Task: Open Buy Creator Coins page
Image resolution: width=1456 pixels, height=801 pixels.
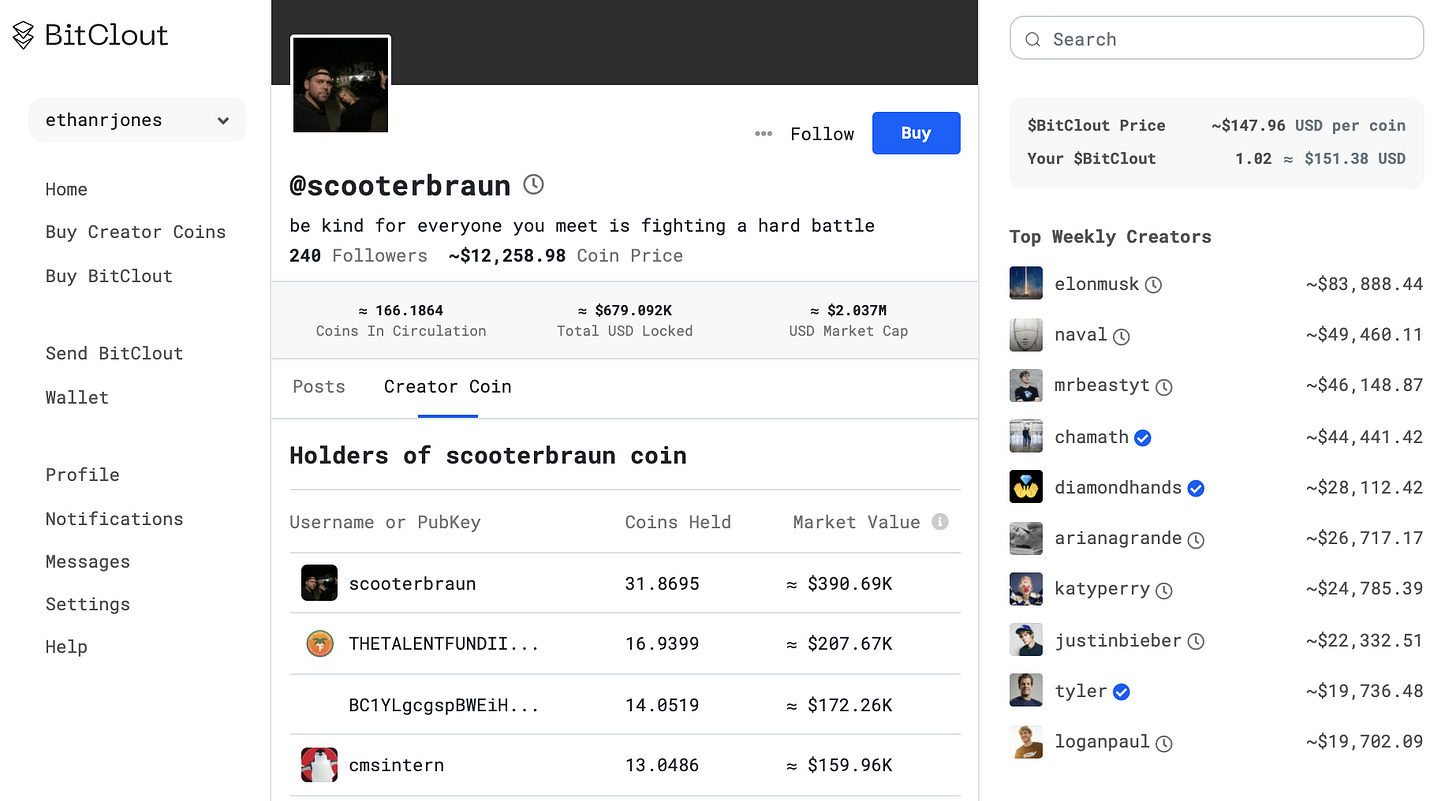Action: coord(136,232)
